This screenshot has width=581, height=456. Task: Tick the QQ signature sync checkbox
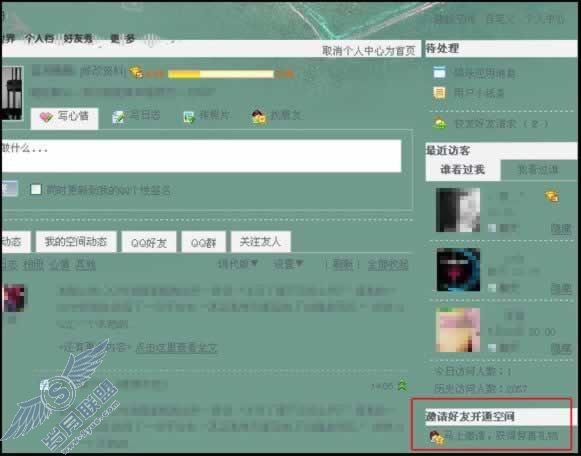point(36,190)
